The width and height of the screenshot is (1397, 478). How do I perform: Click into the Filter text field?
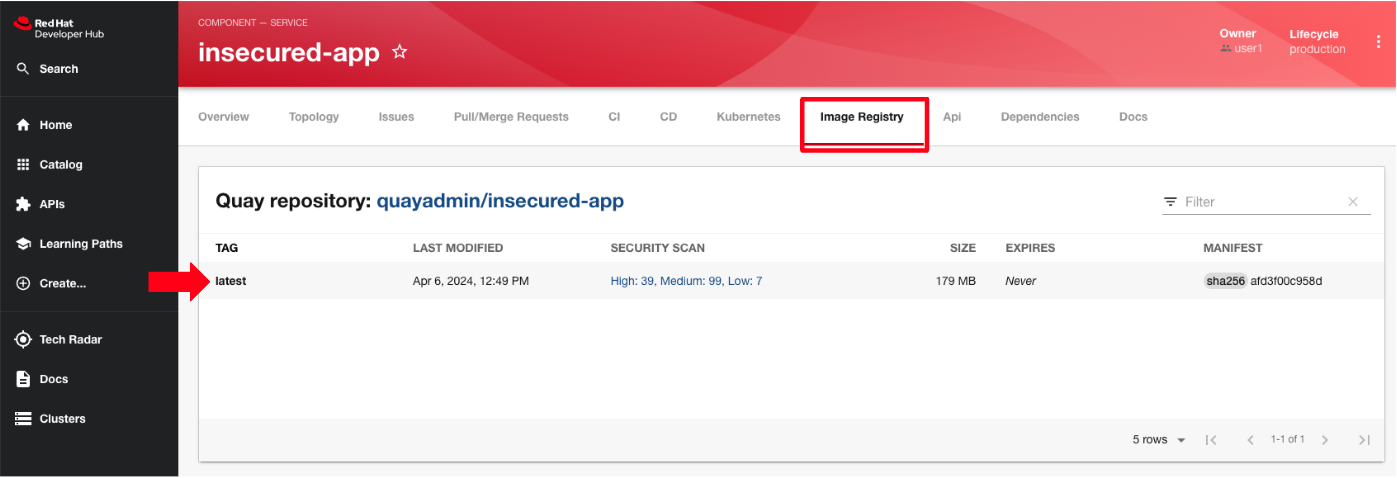pyautogui.click(x=1262, y=202)
